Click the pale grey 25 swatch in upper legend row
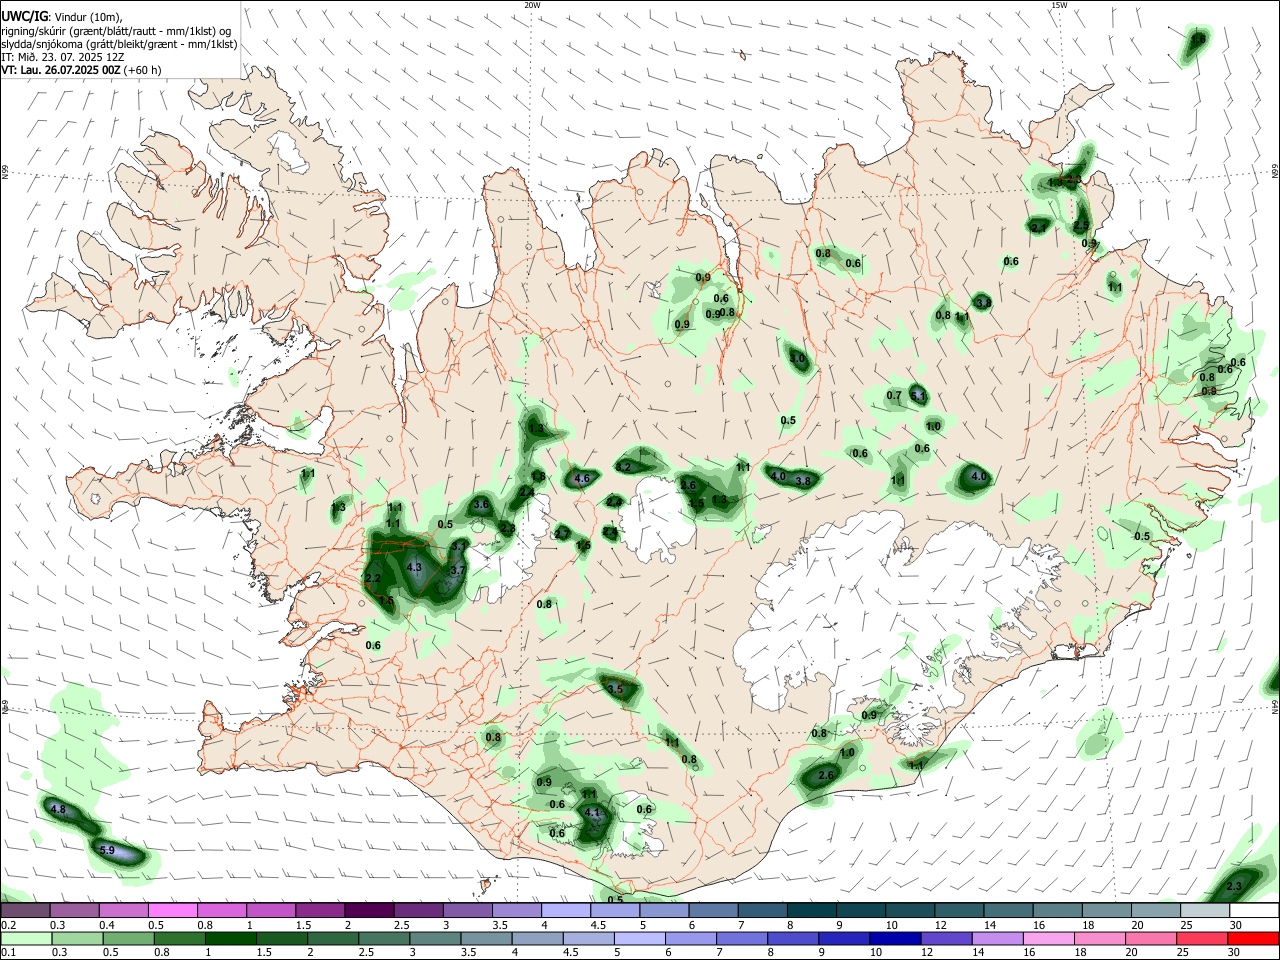Image resolution: width=1280 pixels, height=960 pixels. pyautogui.click(x=1204, y=910)
